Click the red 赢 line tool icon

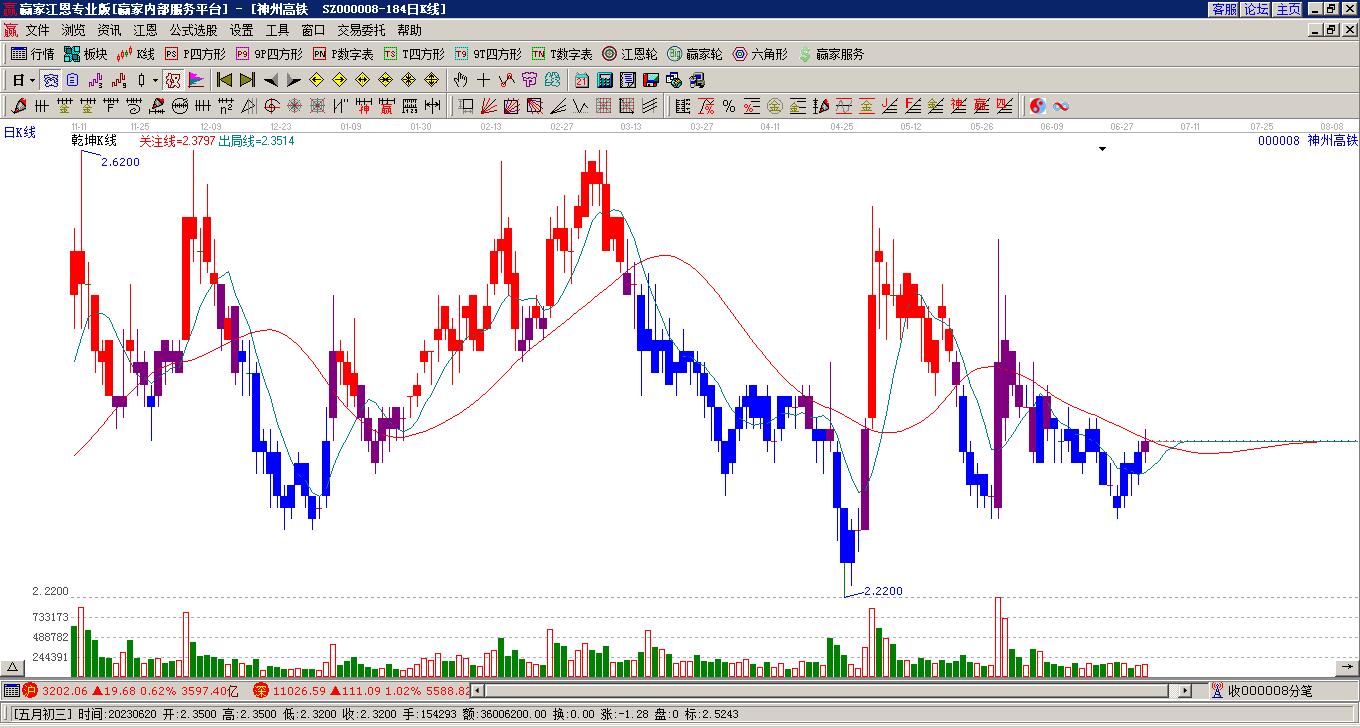[x=387, y=106]
